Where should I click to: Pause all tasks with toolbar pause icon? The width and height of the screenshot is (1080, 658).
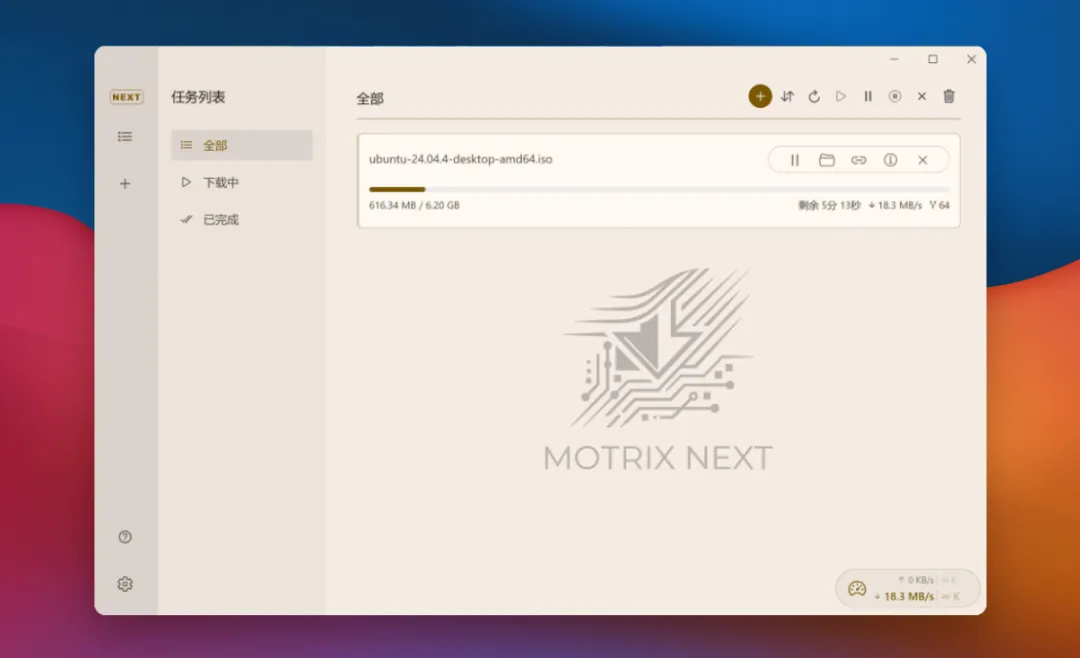click(x=868, y=96)
